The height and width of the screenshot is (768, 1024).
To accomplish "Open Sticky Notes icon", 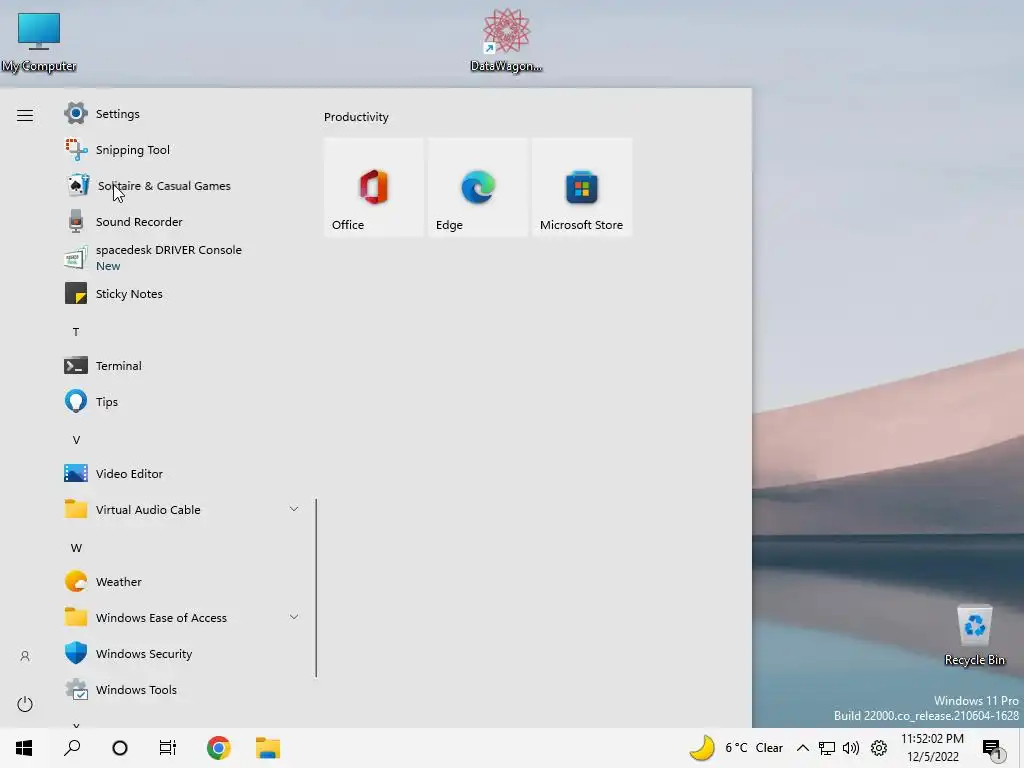I will (76, 294).
